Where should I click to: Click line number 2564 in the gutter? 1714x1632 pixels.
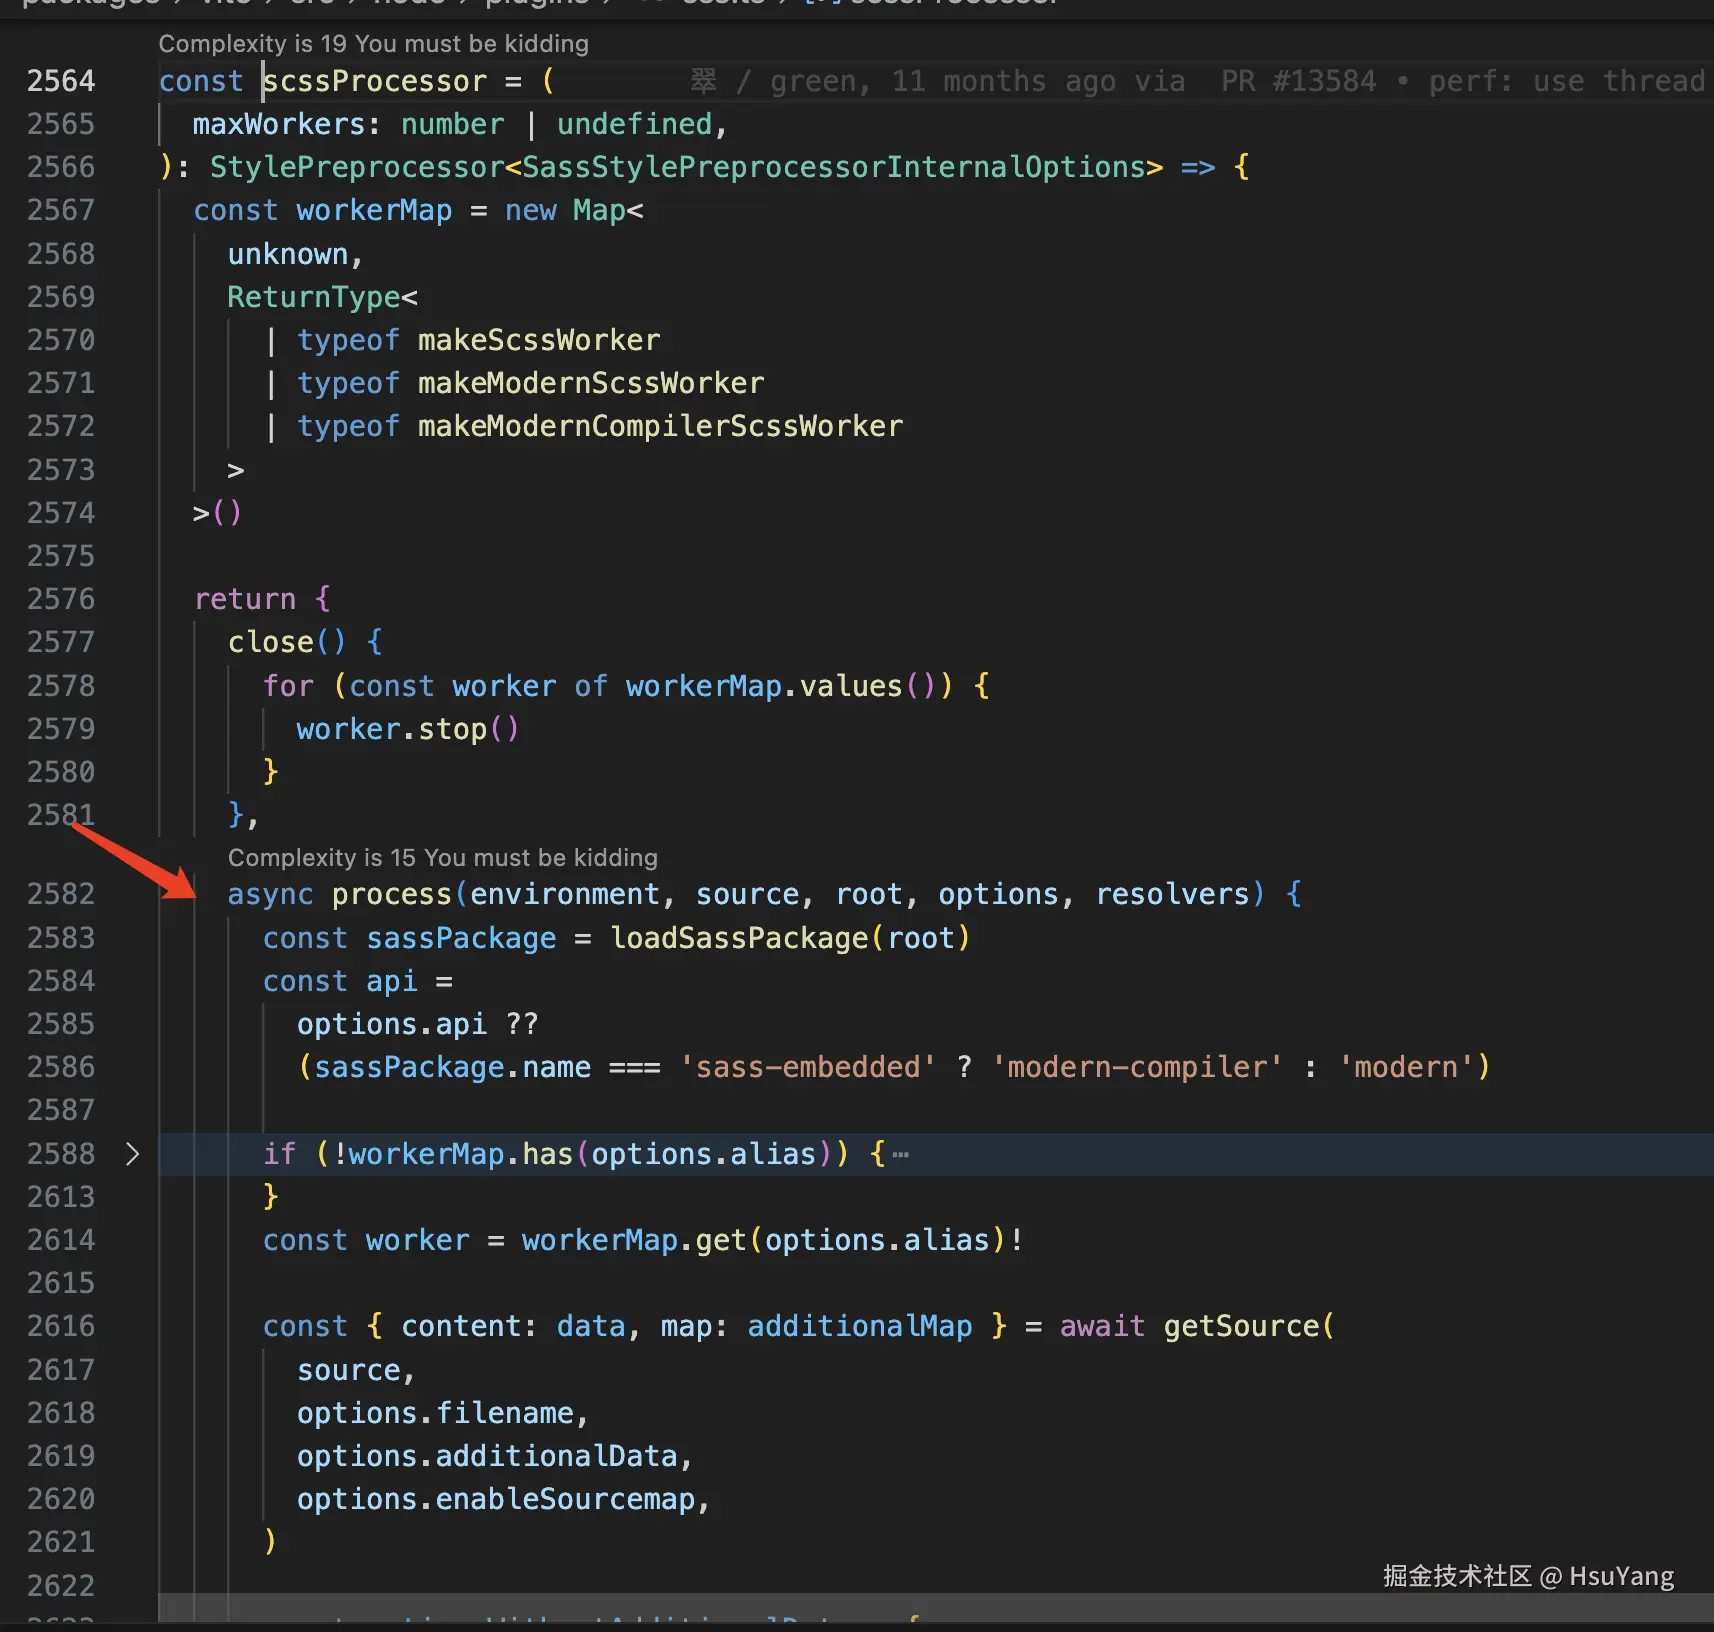(61, 81)
